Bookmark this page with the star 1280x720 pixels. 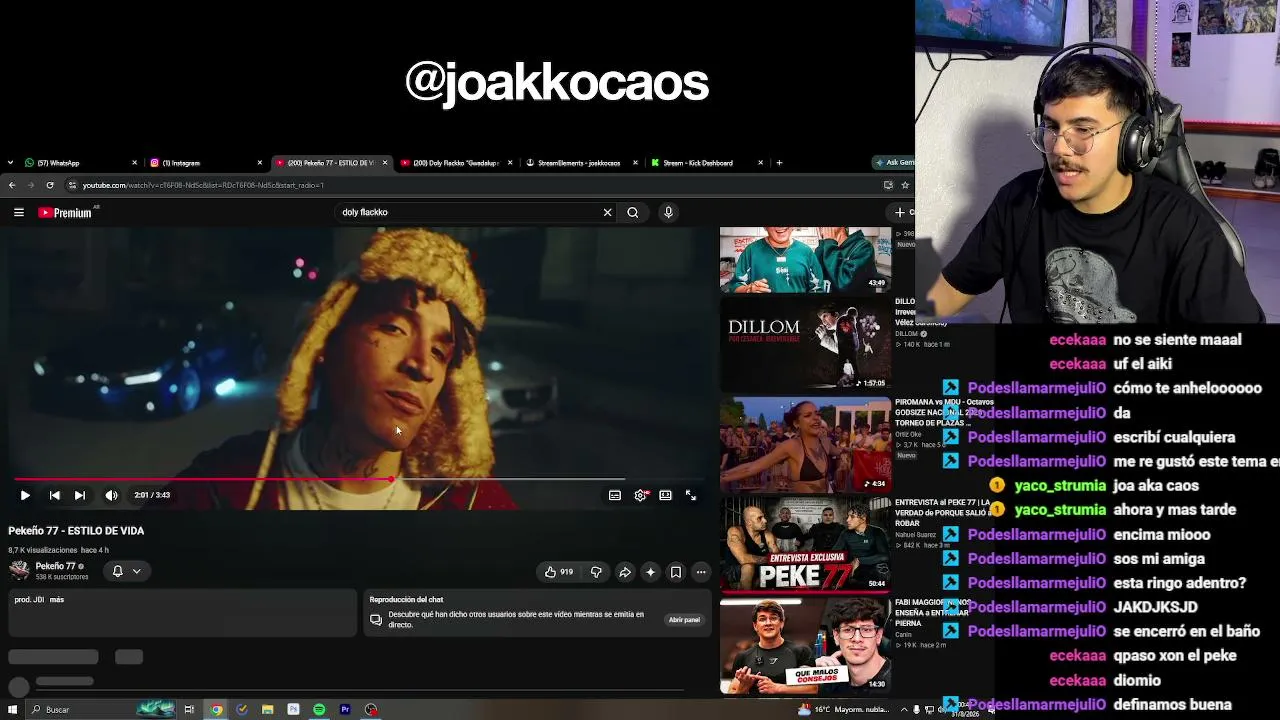coord(905,185)
